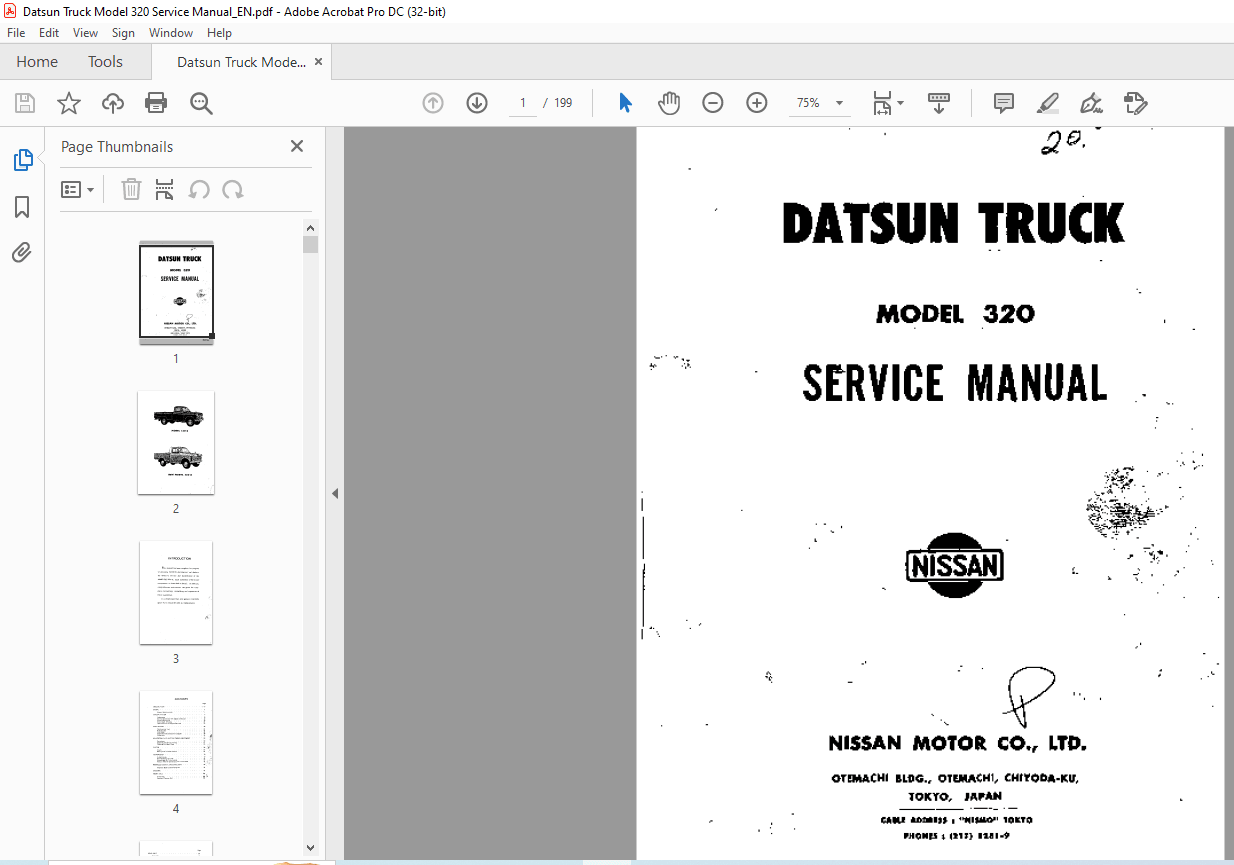Bookmark file with the star icon
This screenshot has width=1234, height=865.
(69, 103)
